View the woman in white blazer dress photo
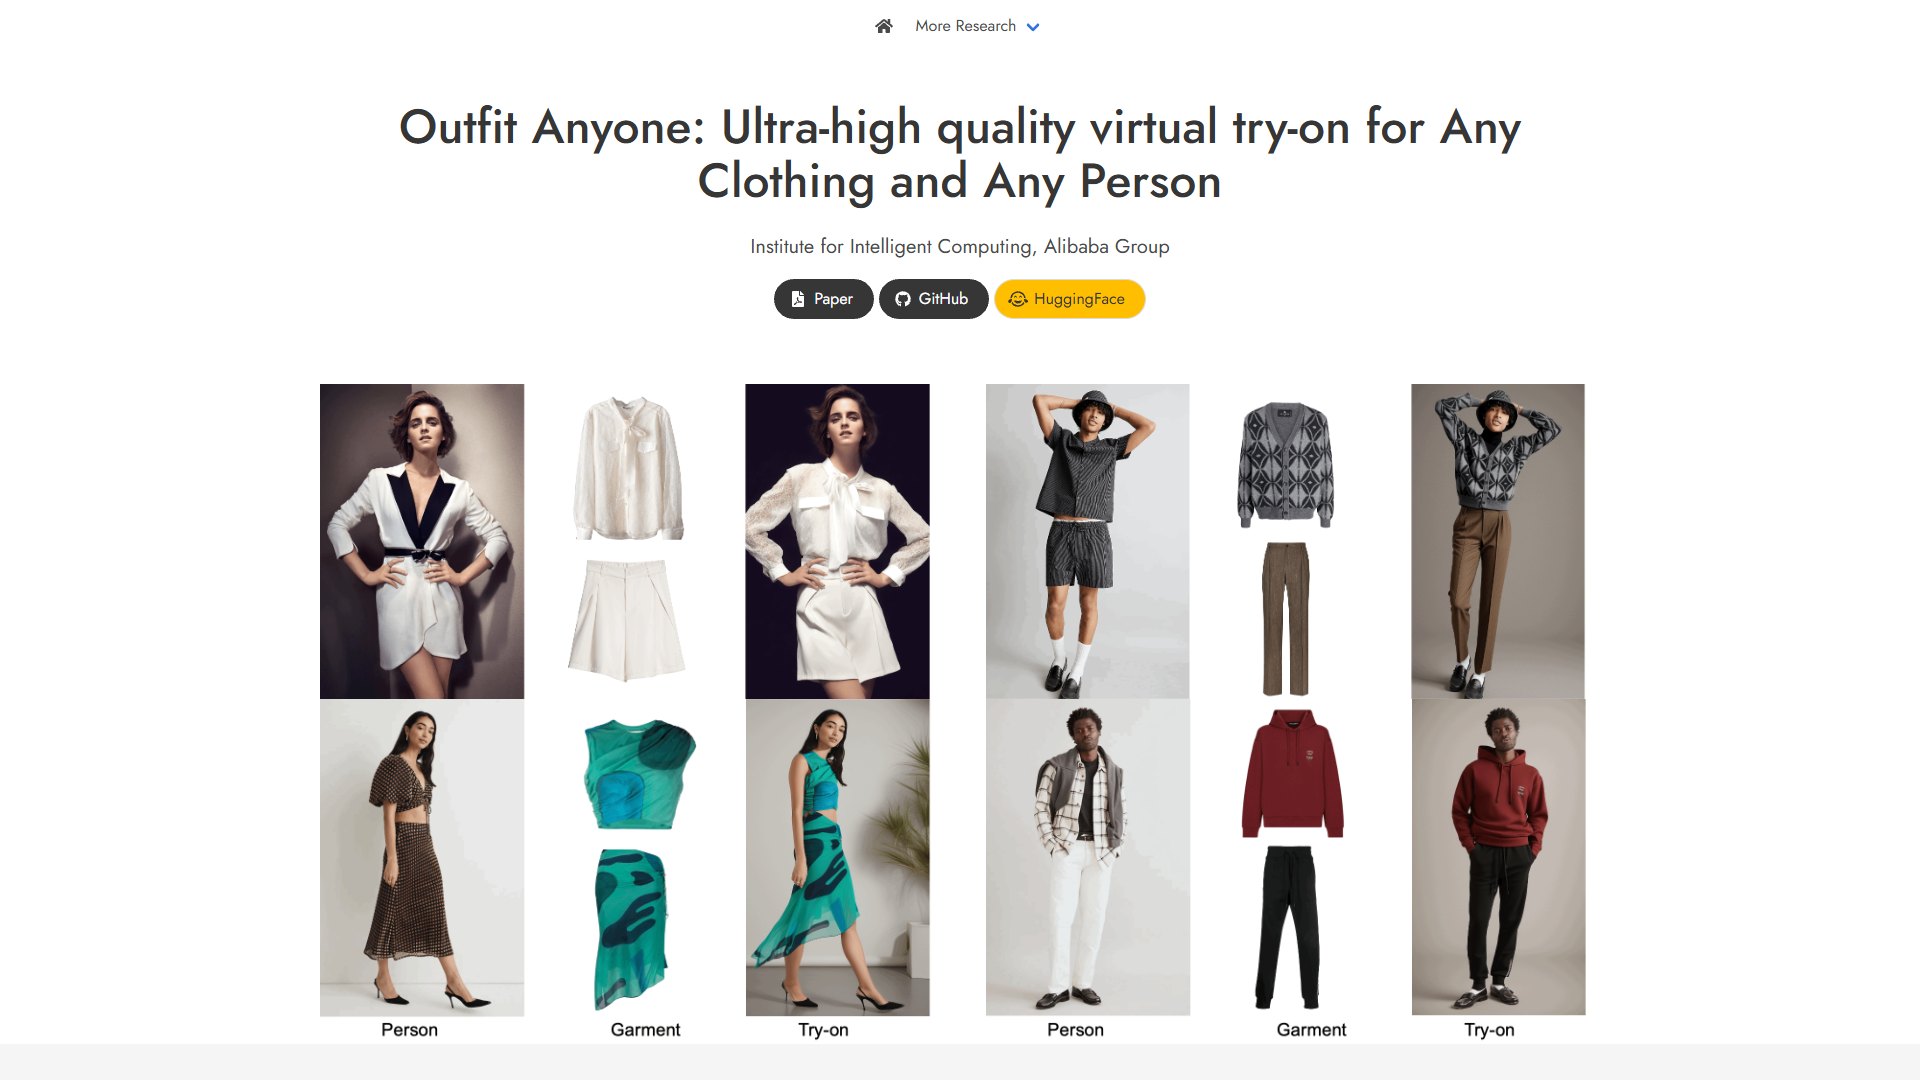The height and width of the screenshot is (1080, 1920). 422,541
